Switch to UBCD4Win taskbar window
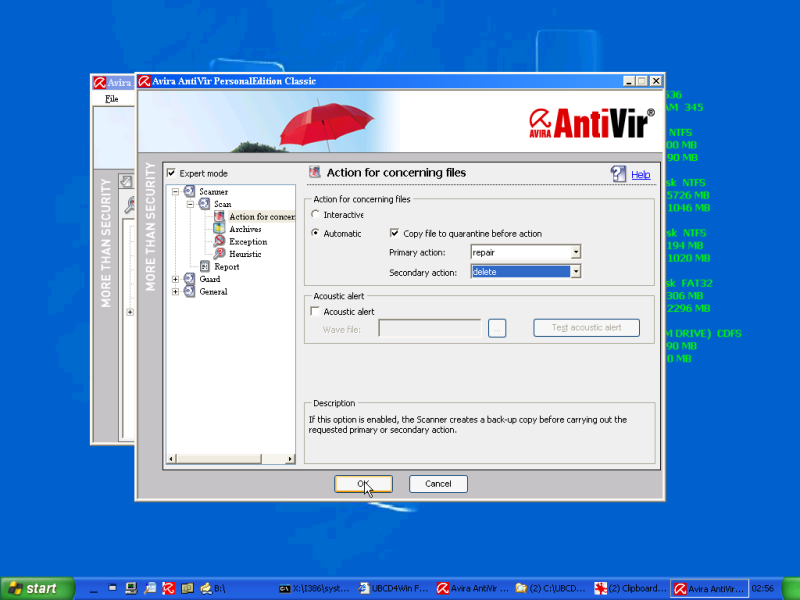This screenshot has width=800, height=600. coord(394,588)
